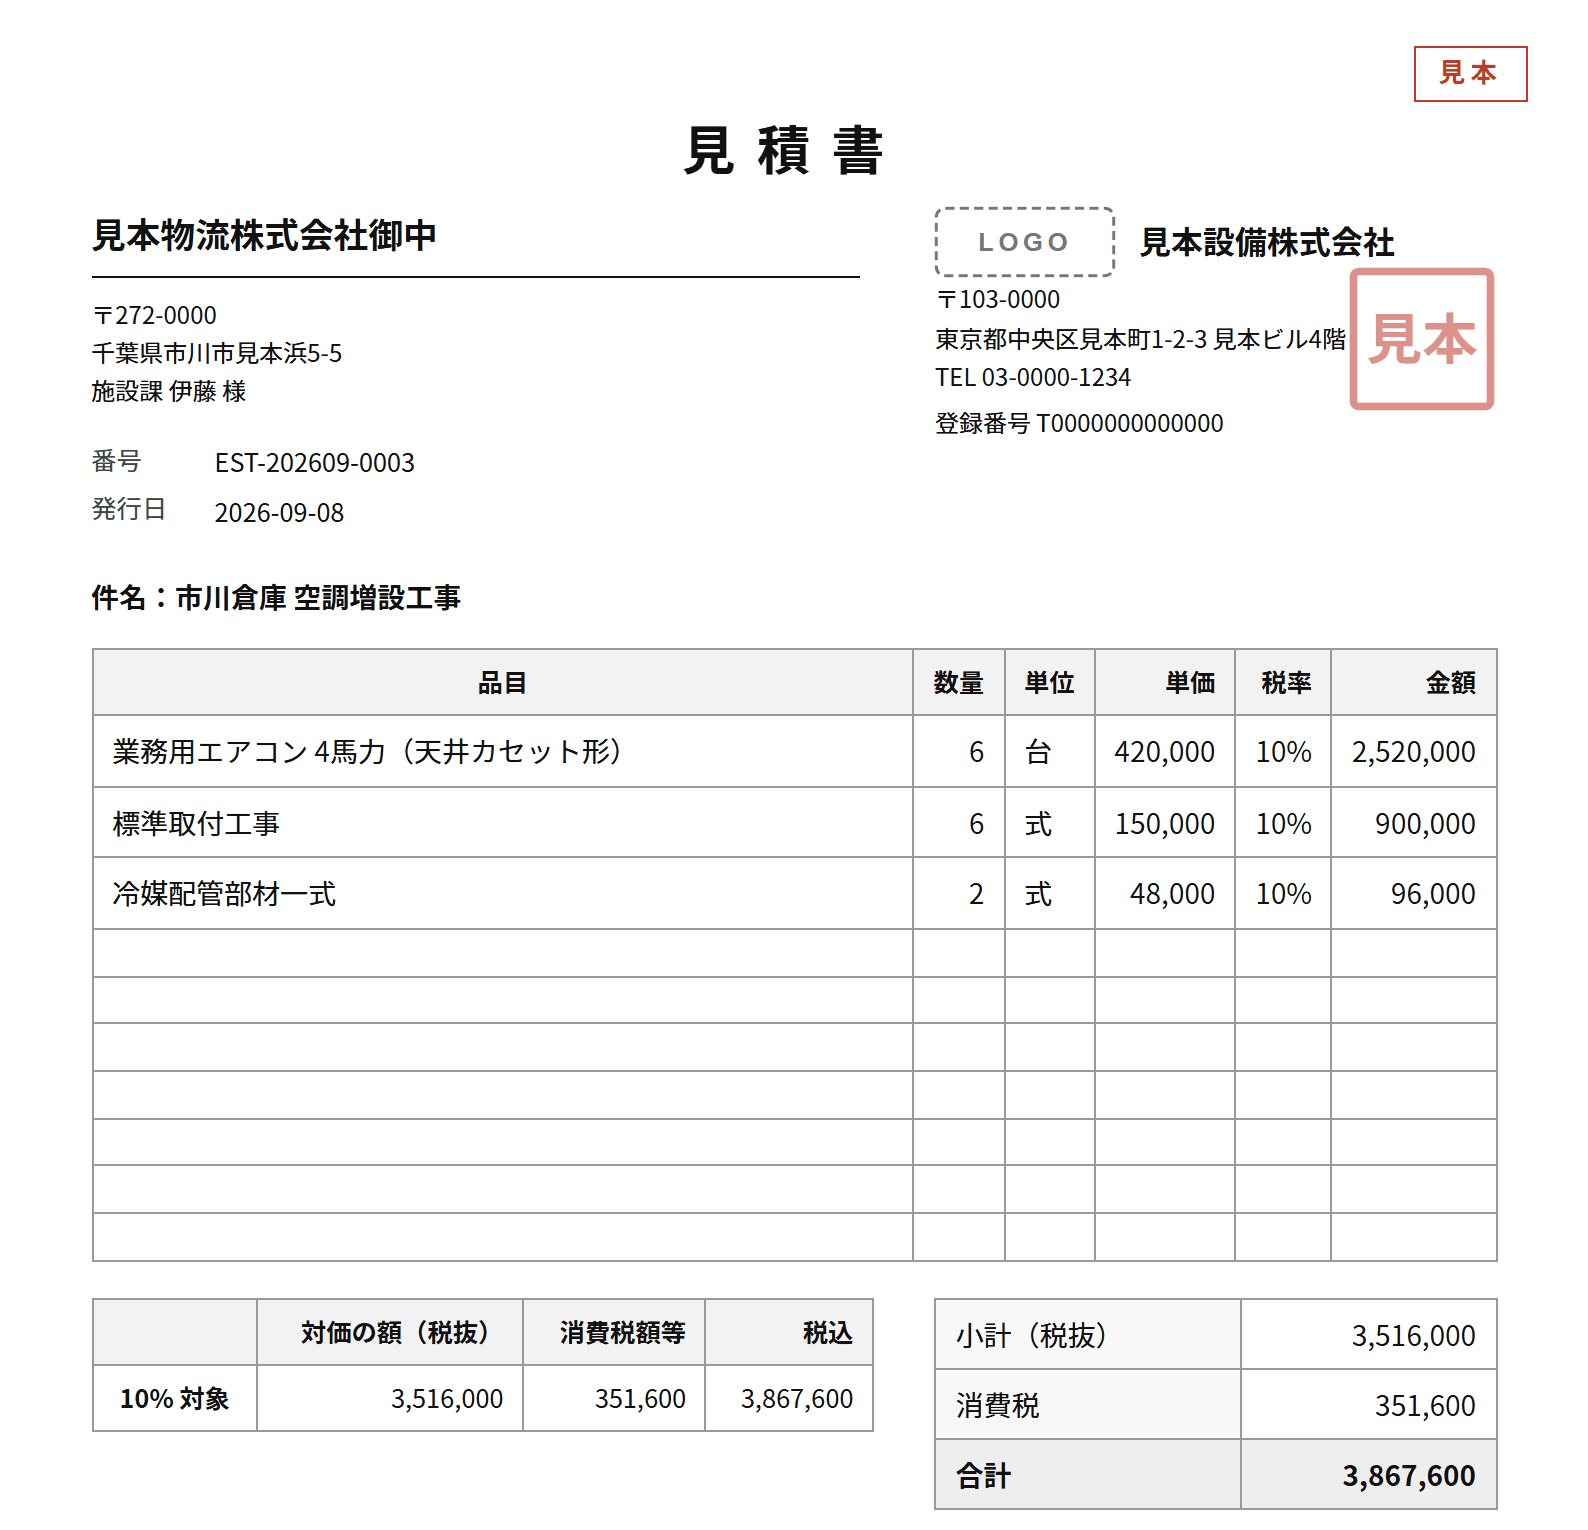Click the unit 台 in the air conditioner row
The width and height of the screenshot is (1588, 1530).
1038,752
